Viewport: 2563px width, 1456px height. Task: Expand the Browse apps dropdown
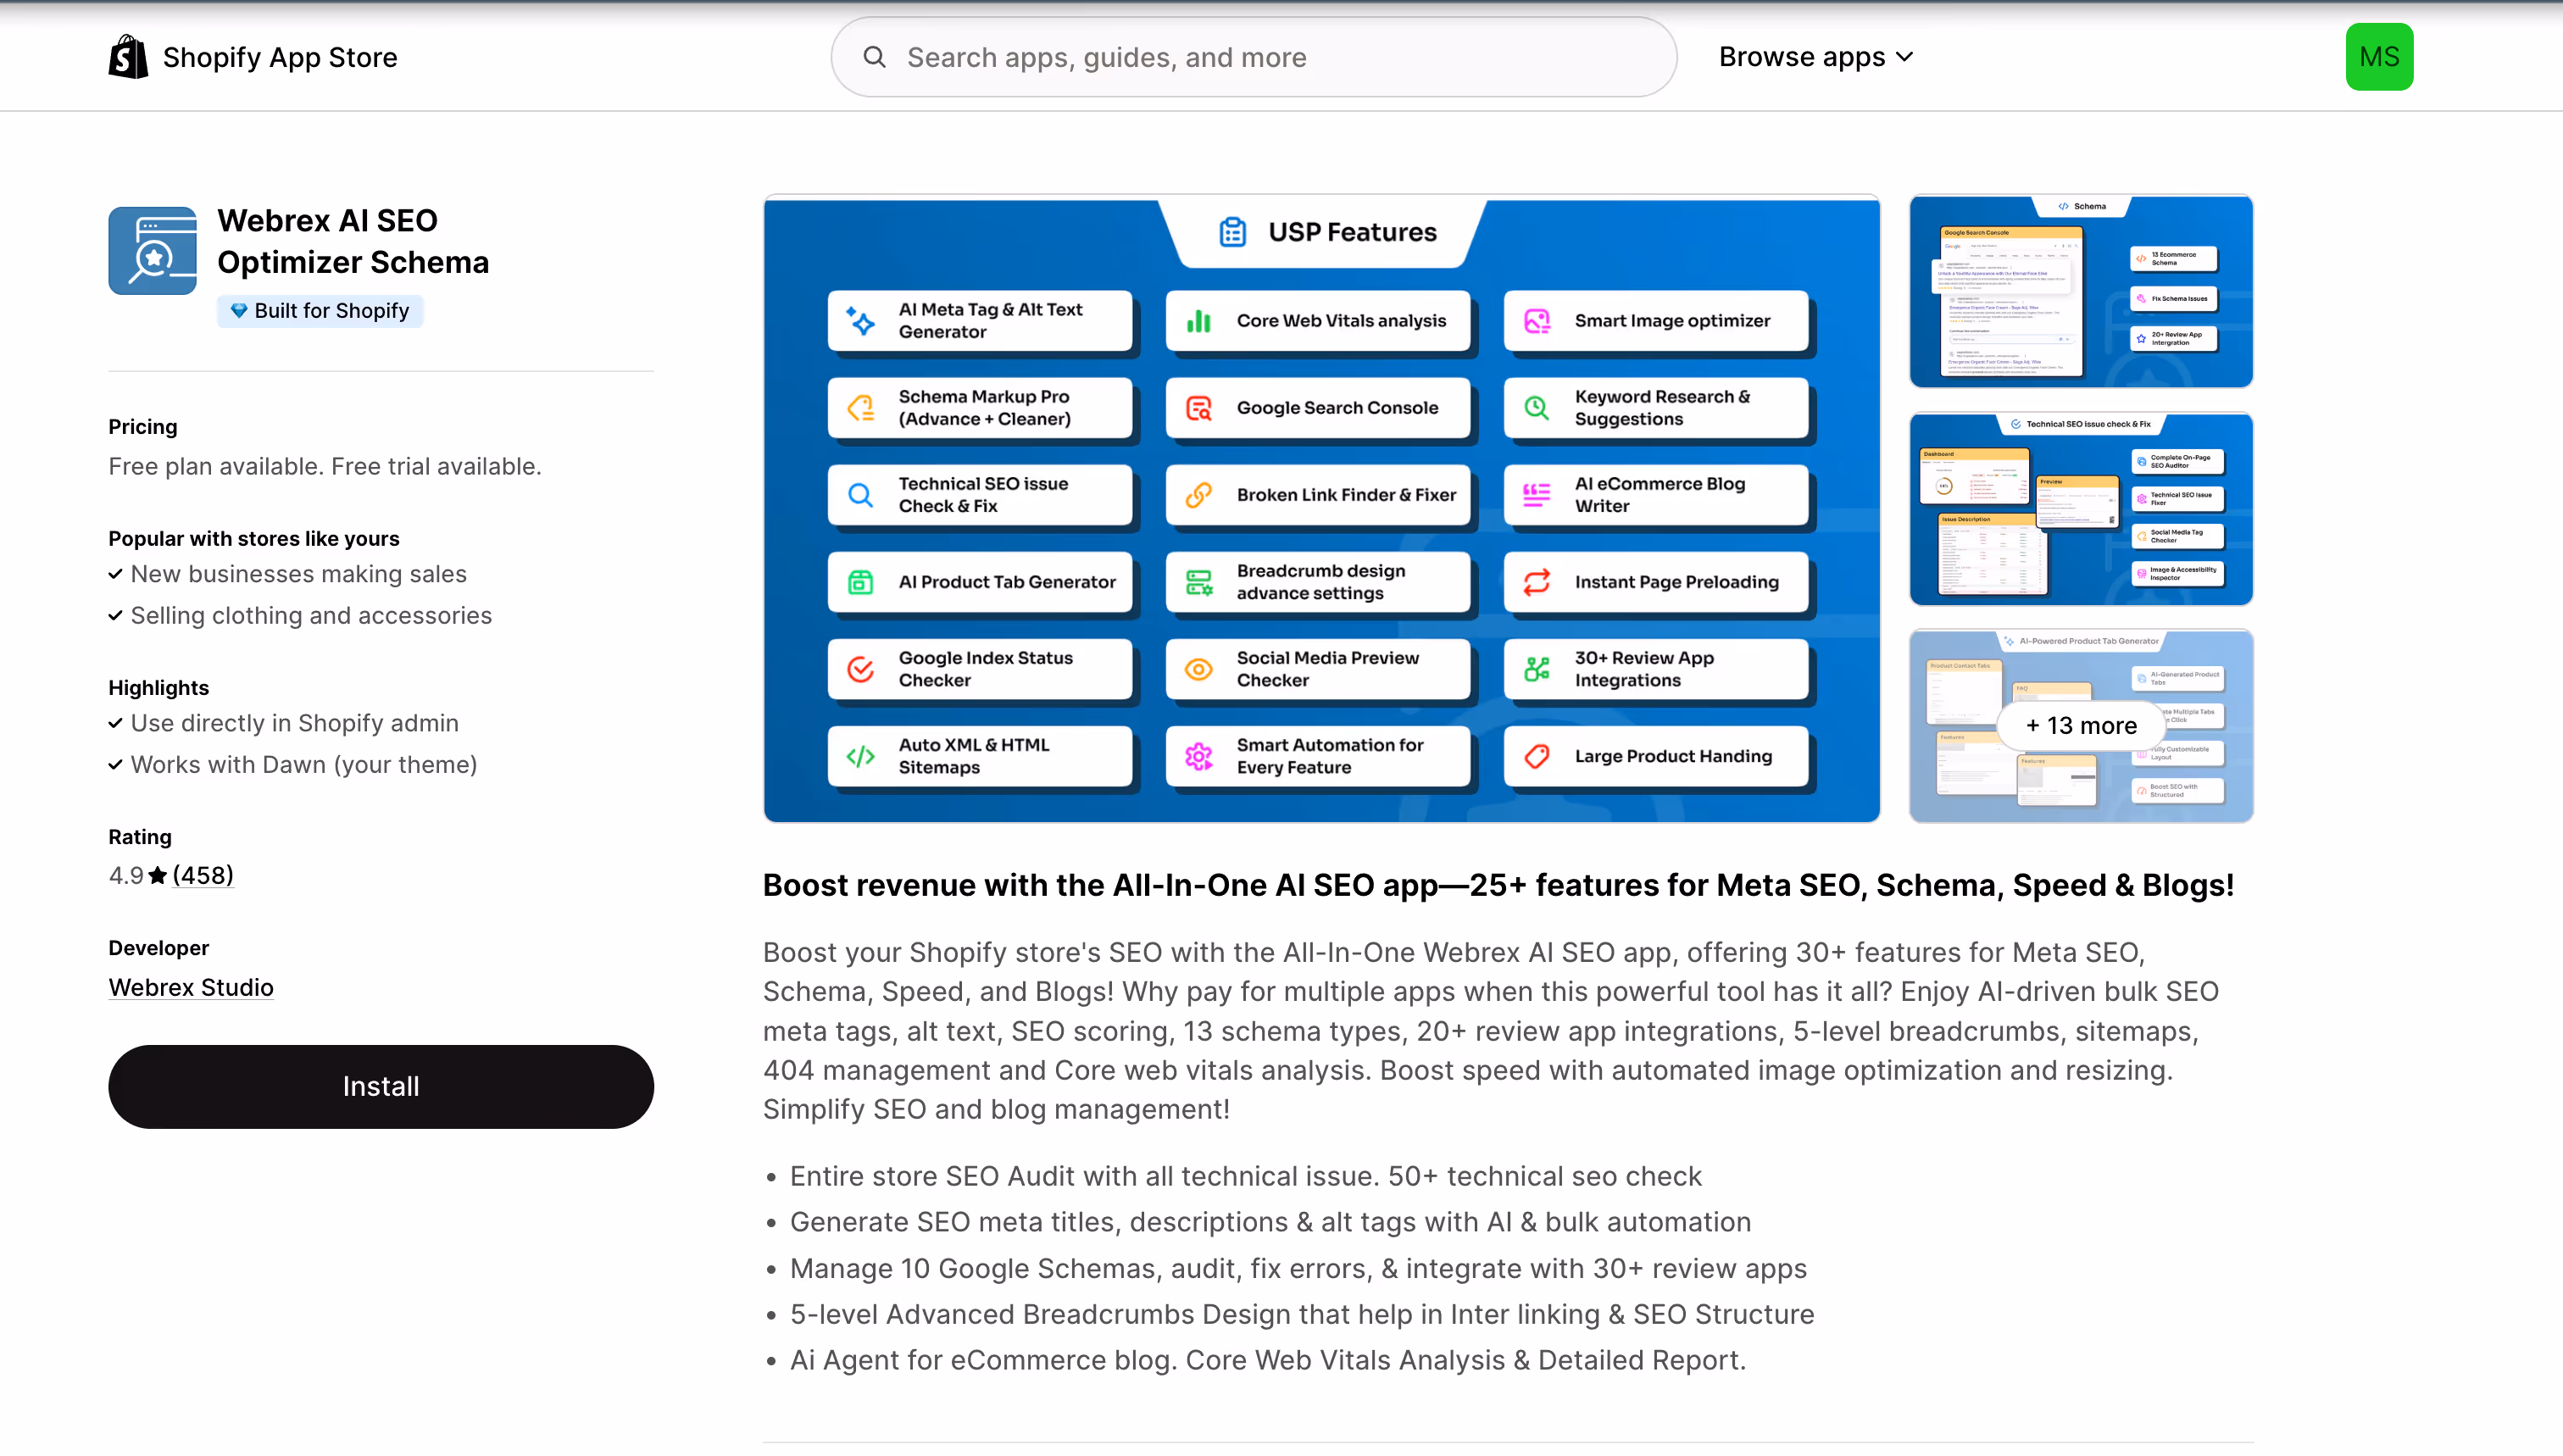[1815, 57]
